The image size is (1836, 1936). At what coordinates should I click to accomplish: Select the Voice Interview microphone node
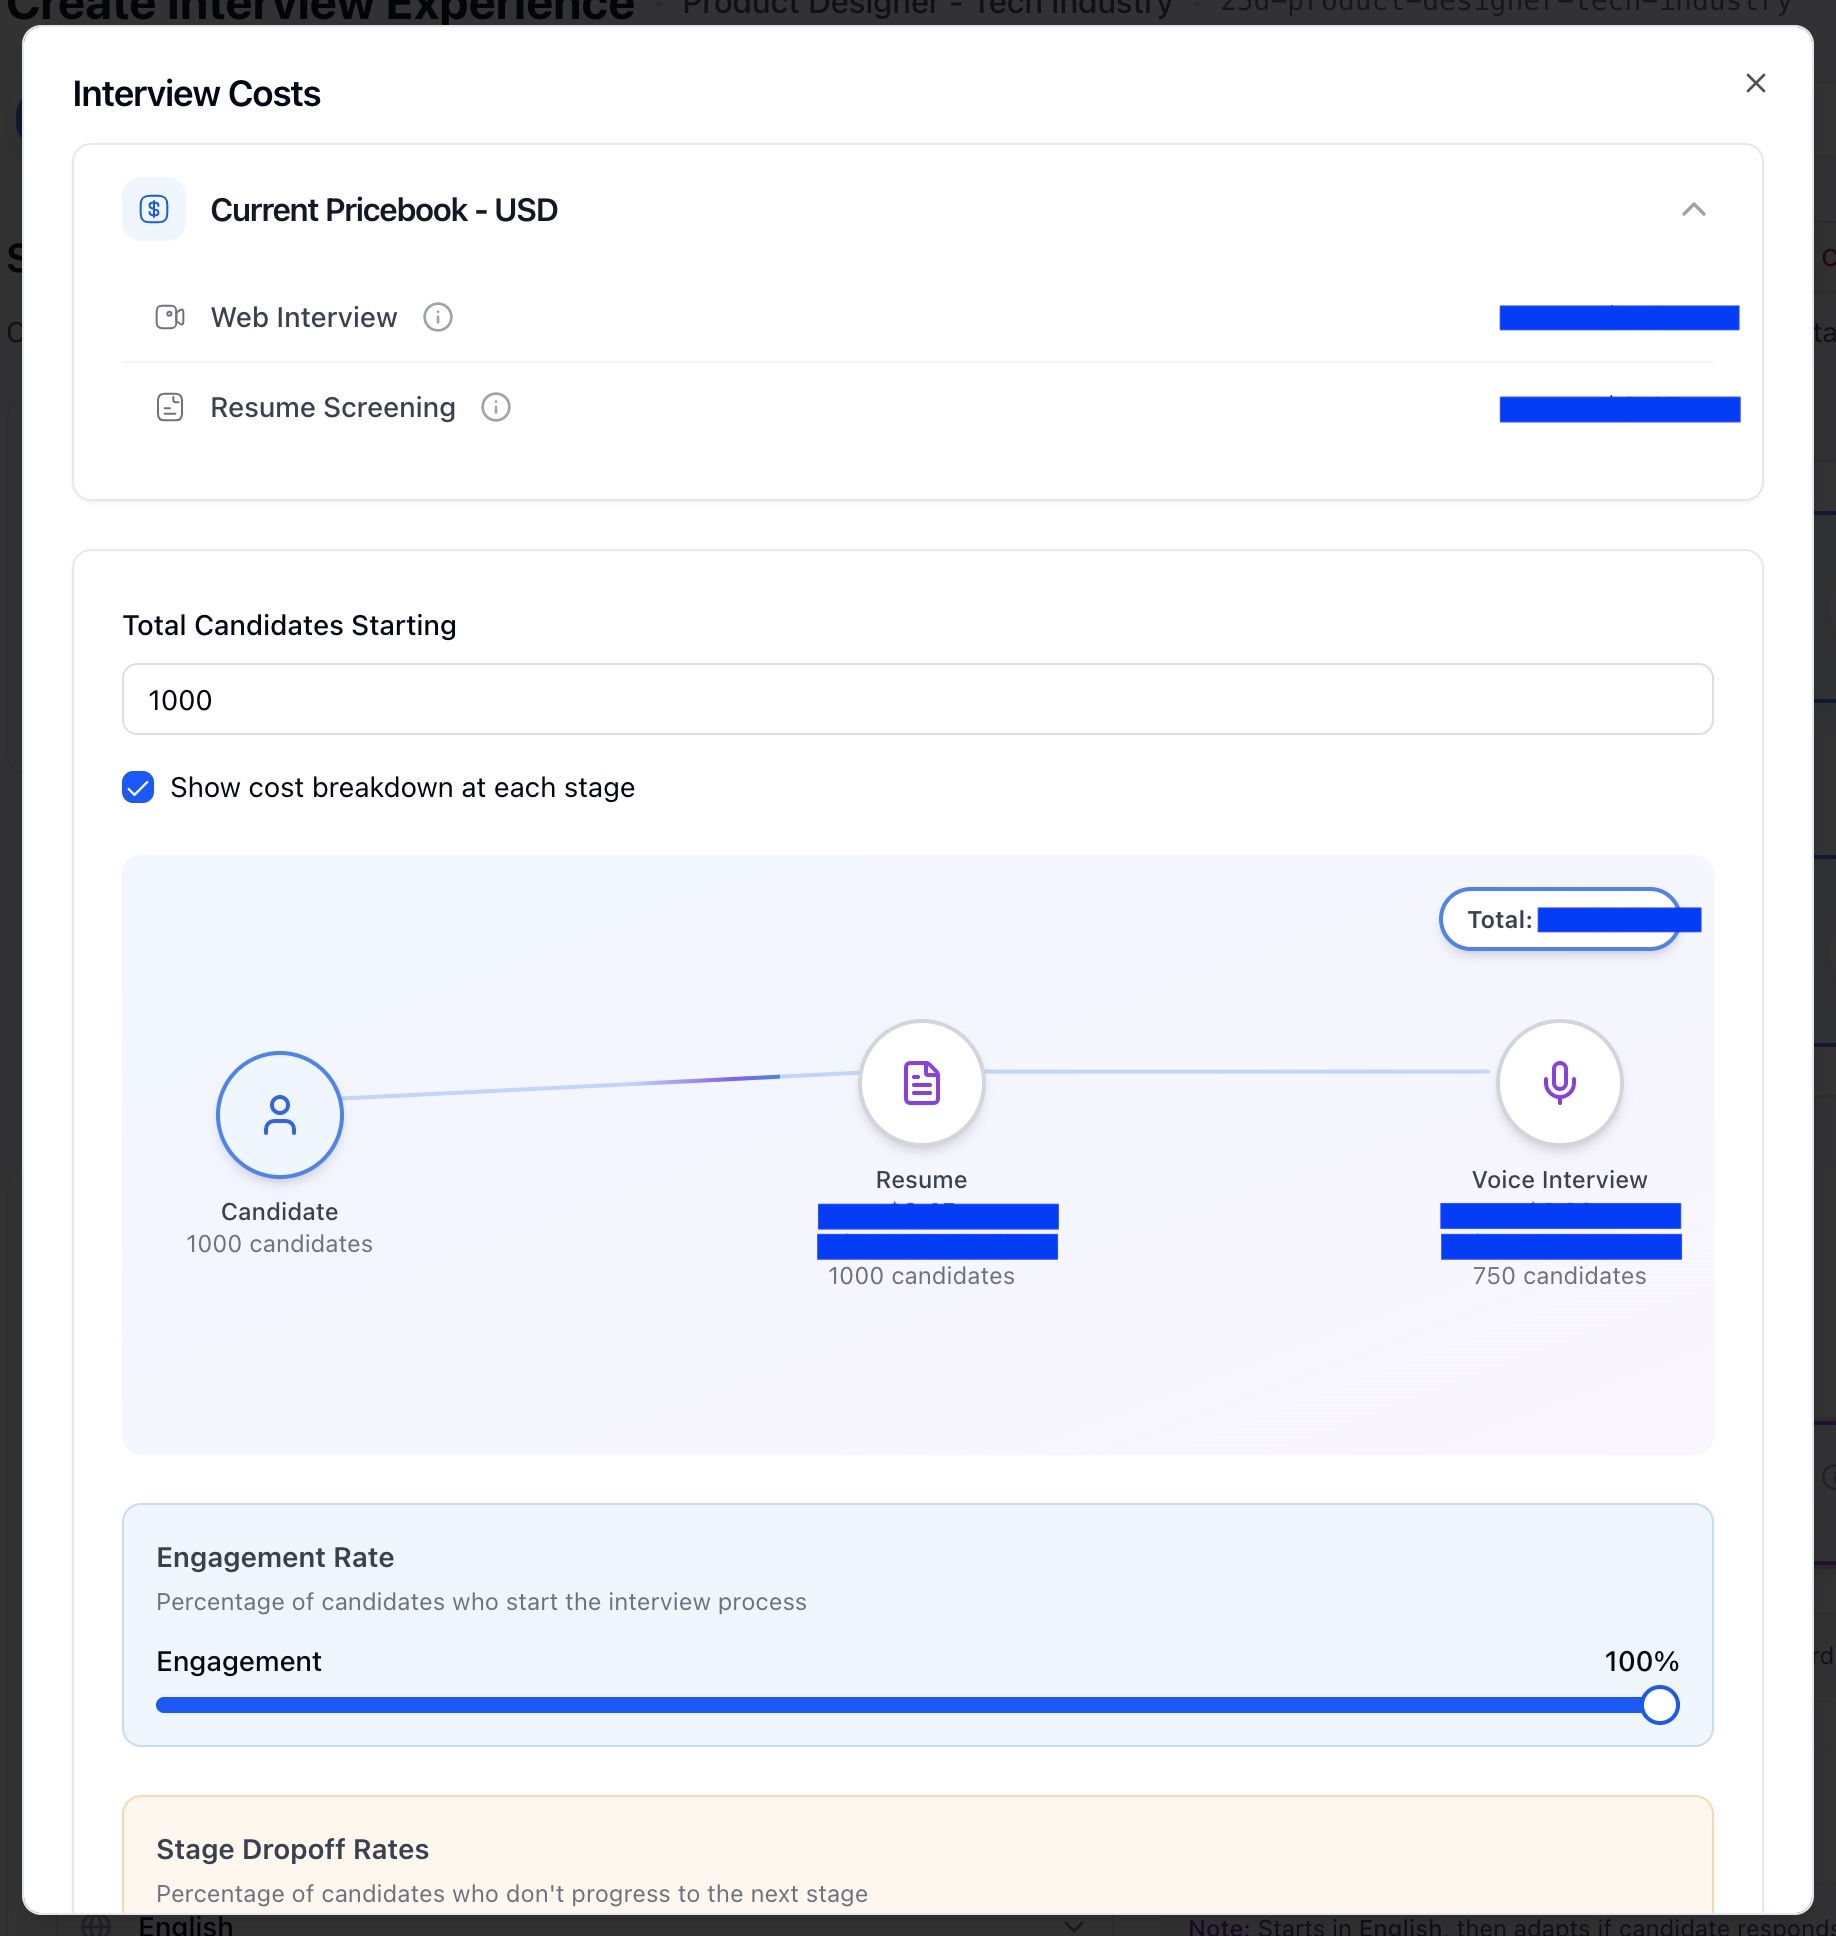1558,1082
